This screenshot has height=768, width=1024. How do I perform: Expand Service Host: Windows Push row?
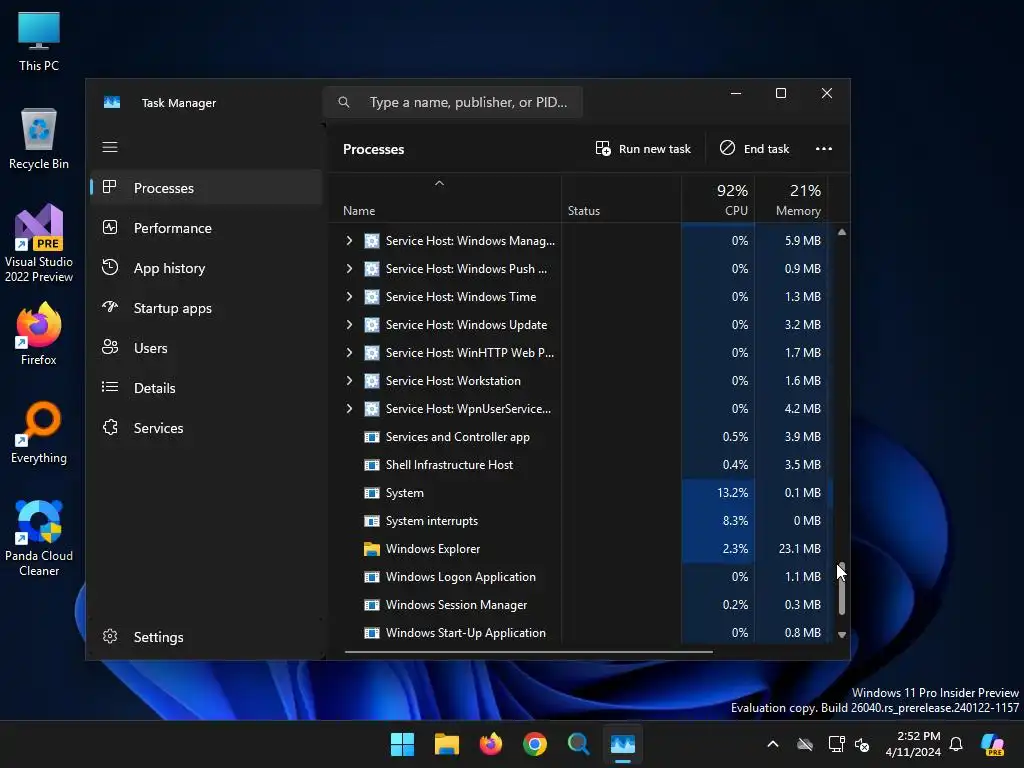(349, 268)
